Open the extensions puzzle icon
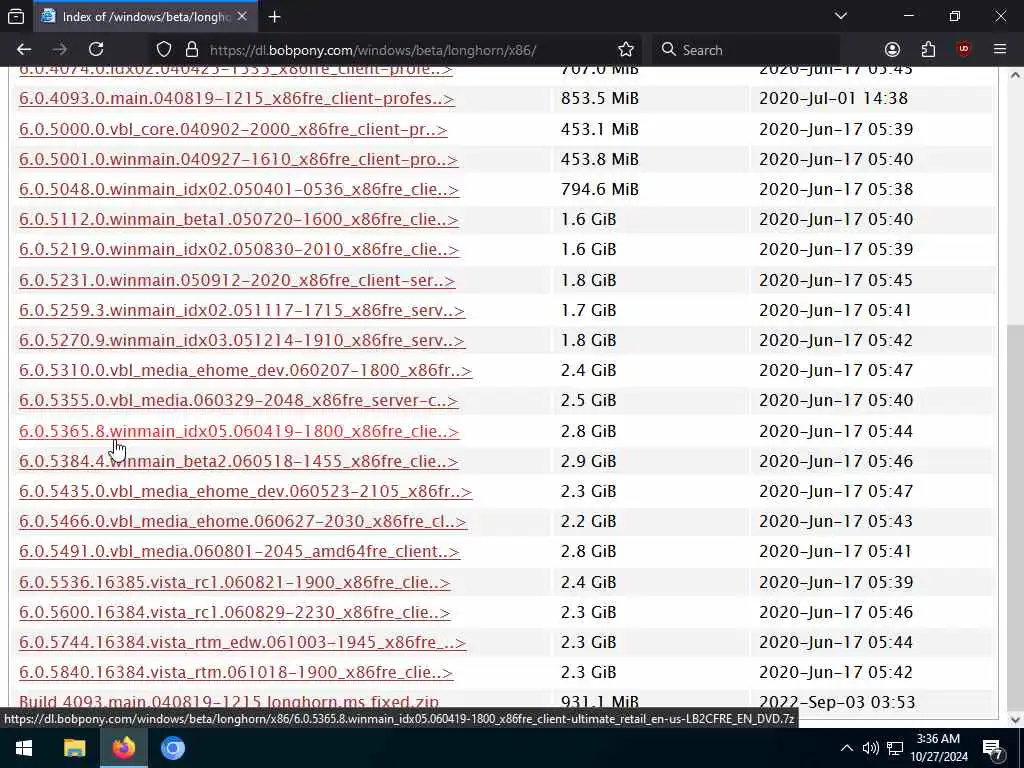 928,50
